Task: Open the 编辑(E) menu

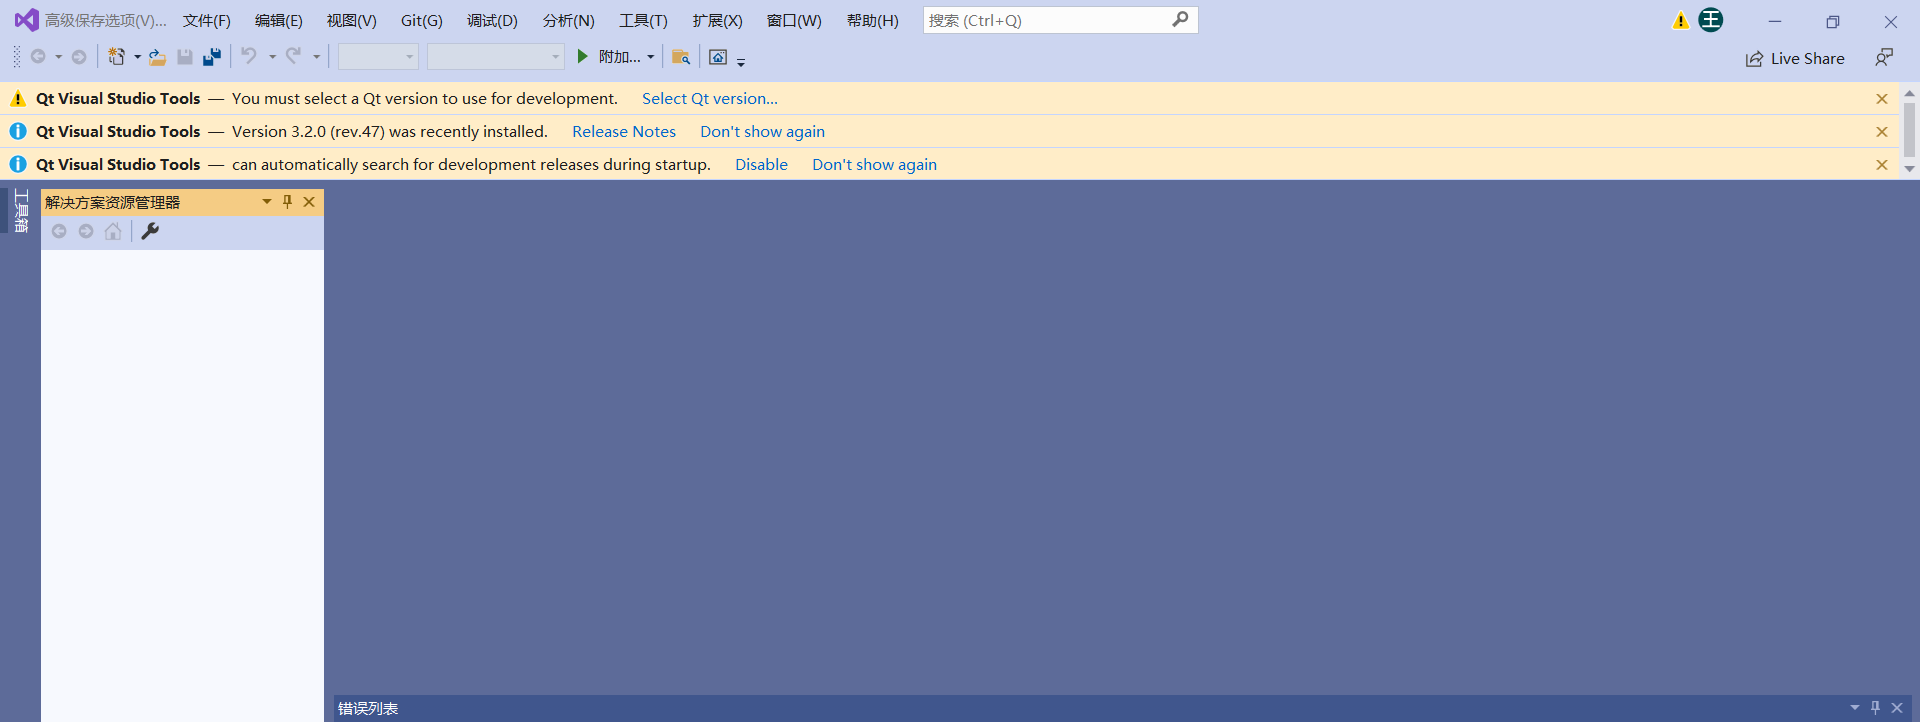Action: [x=278, y=20]
